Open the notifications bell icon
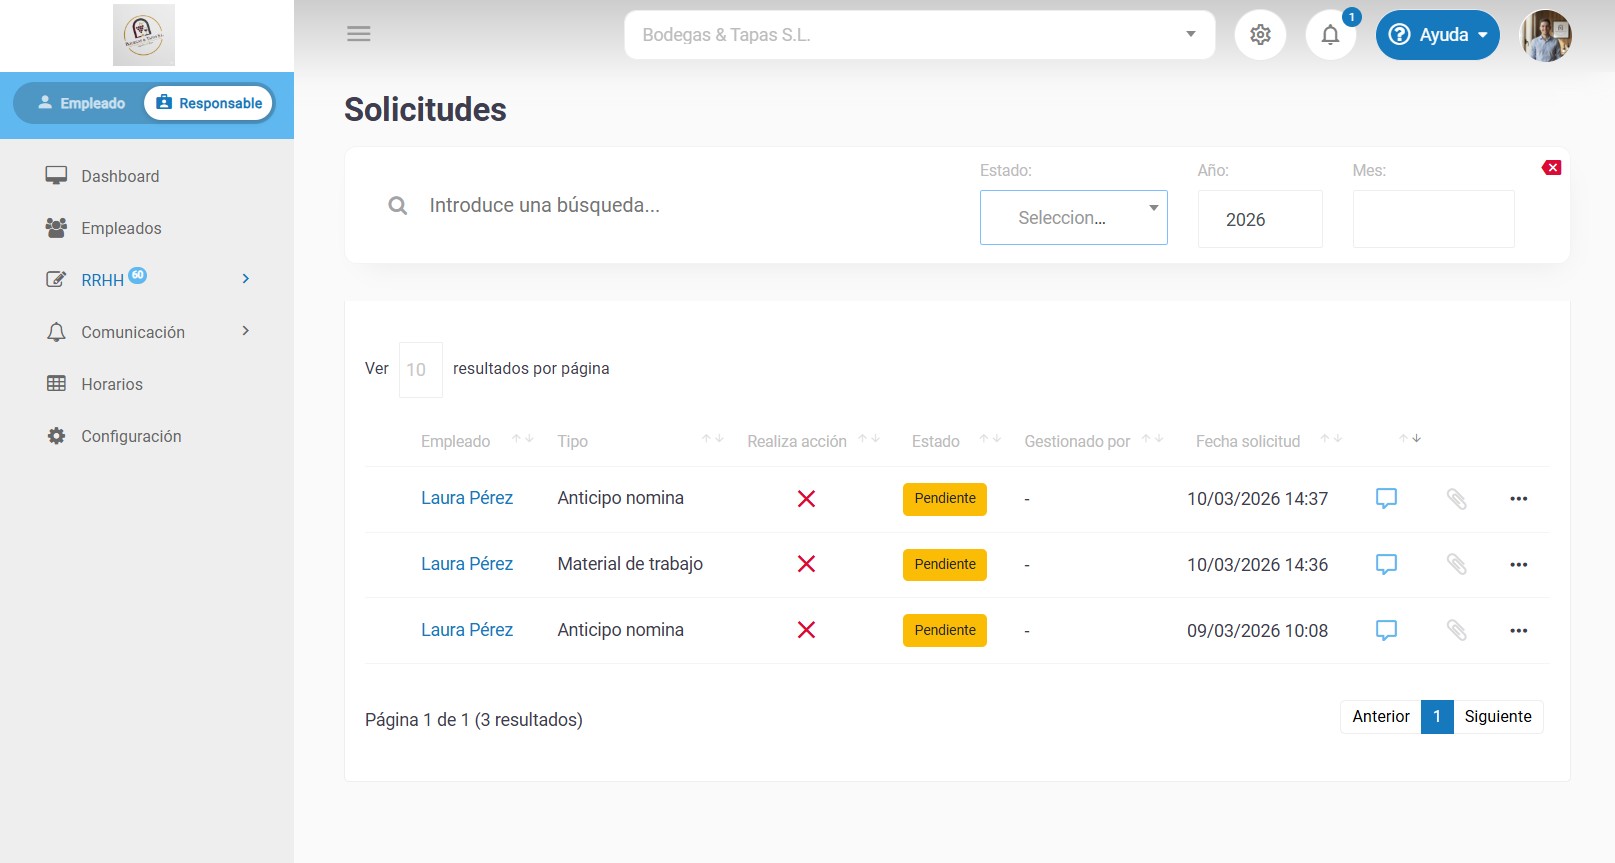 click(1330, 35)
